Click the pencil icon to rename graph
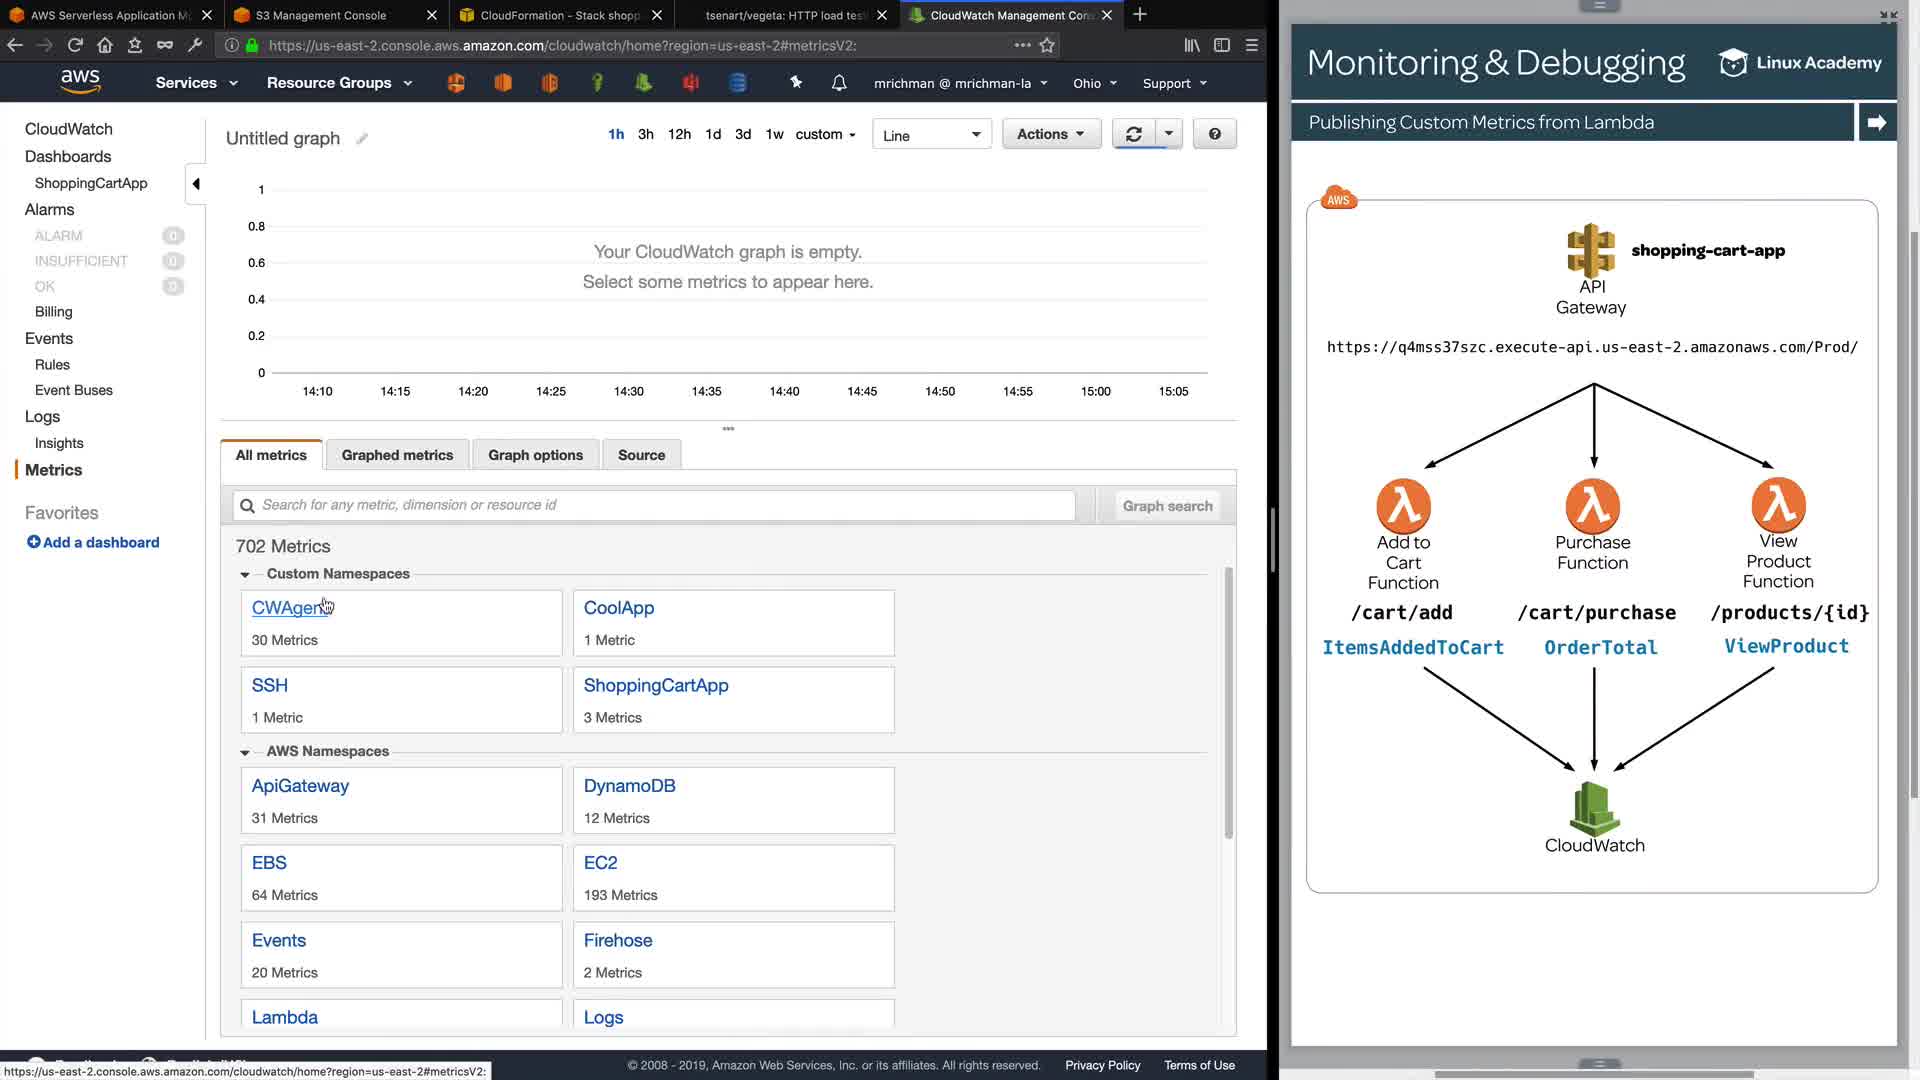The image size is (1920, 1080). click(x=362, y=139)
